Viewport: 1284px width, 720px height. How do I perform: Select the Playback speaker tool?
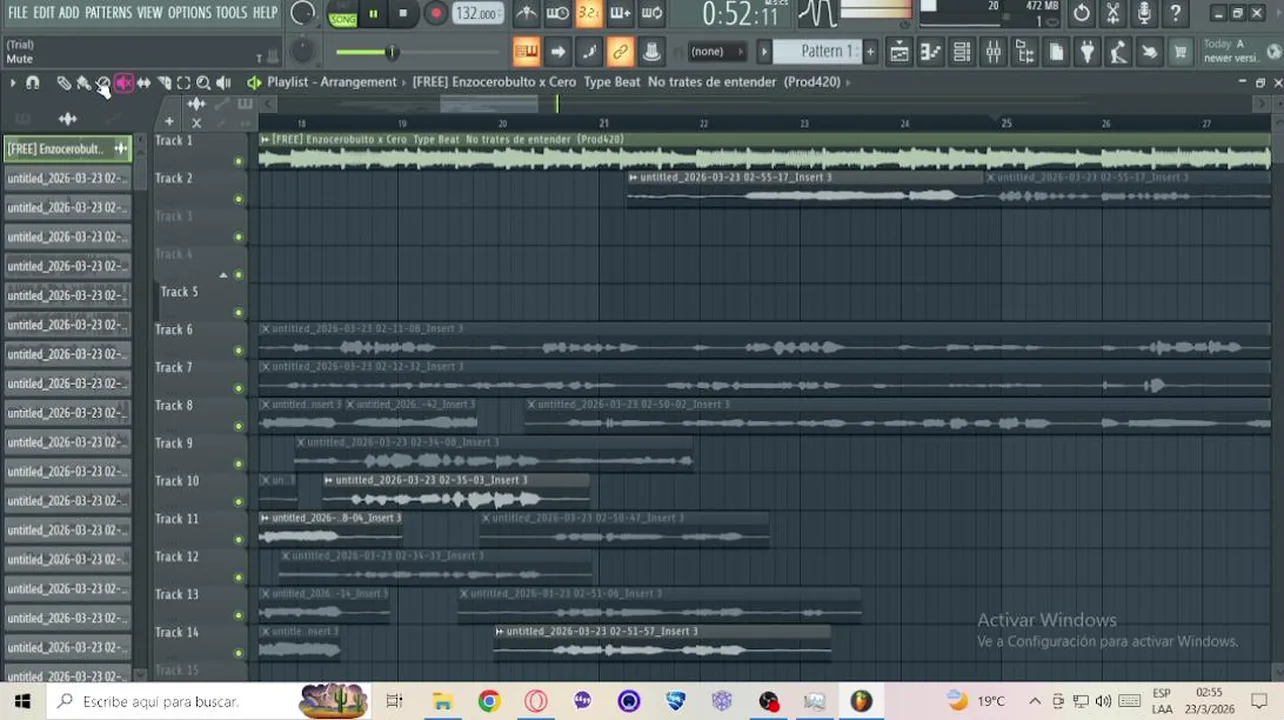(x=223, y=84)
